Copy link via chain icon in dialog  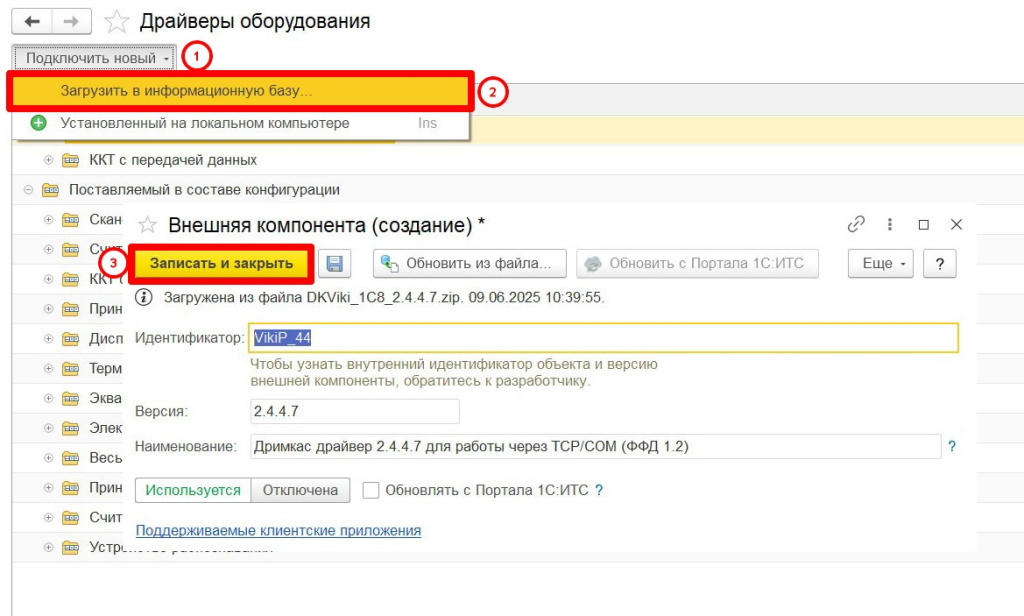(x=856, y=224)
